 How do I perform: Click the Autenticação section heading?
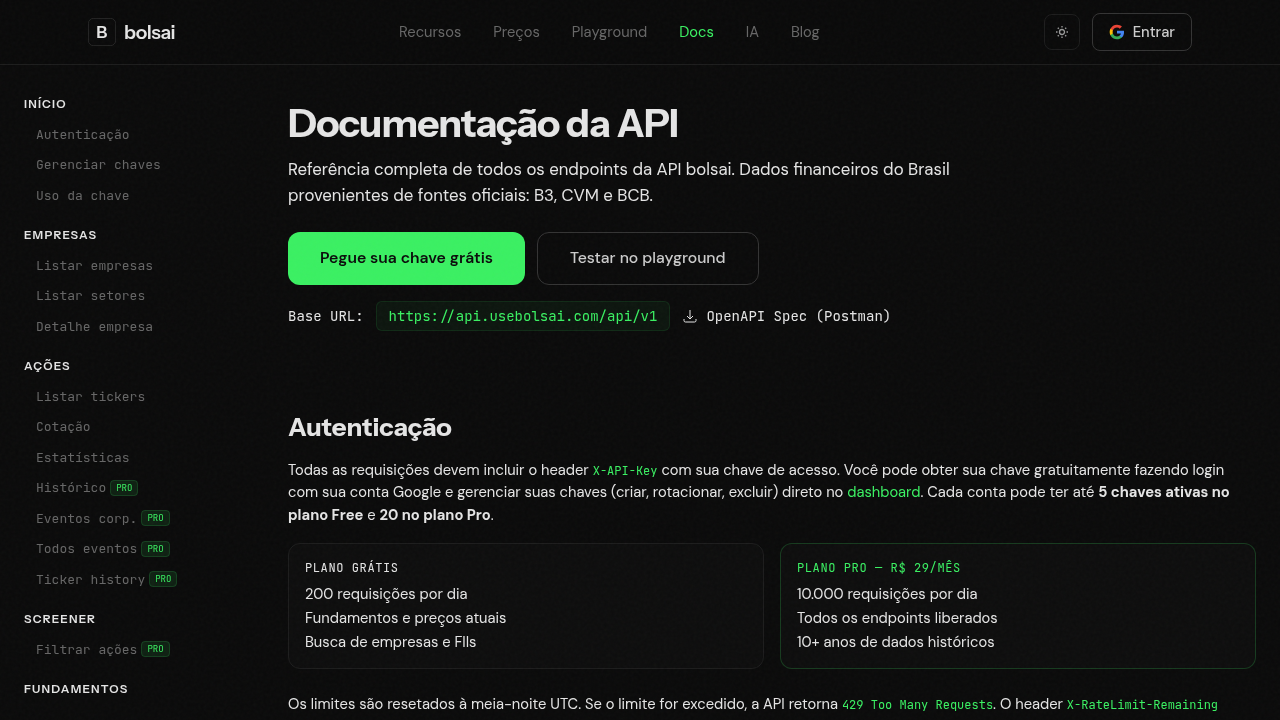tap(370, 427)
